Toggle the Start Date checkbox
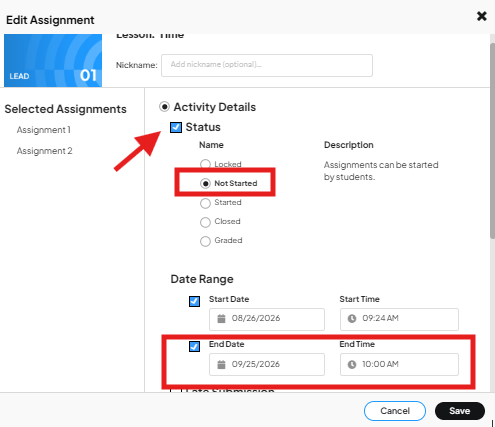This screenshot has height=427, width=495. (194, 301)
